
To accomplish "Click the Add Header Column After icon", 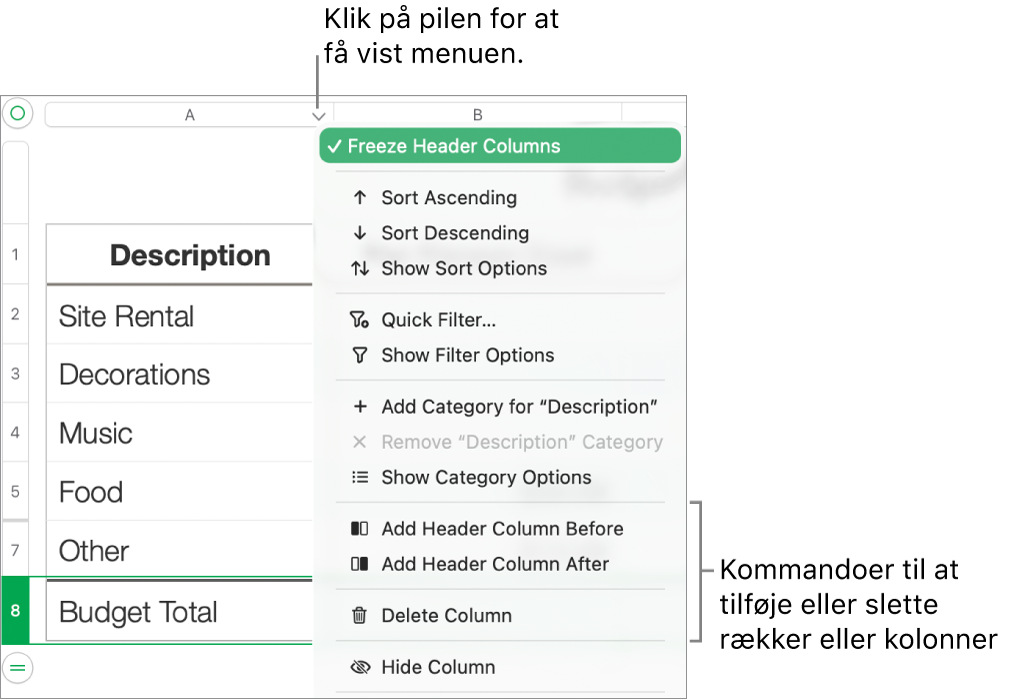I will click(x=360, y=564).
